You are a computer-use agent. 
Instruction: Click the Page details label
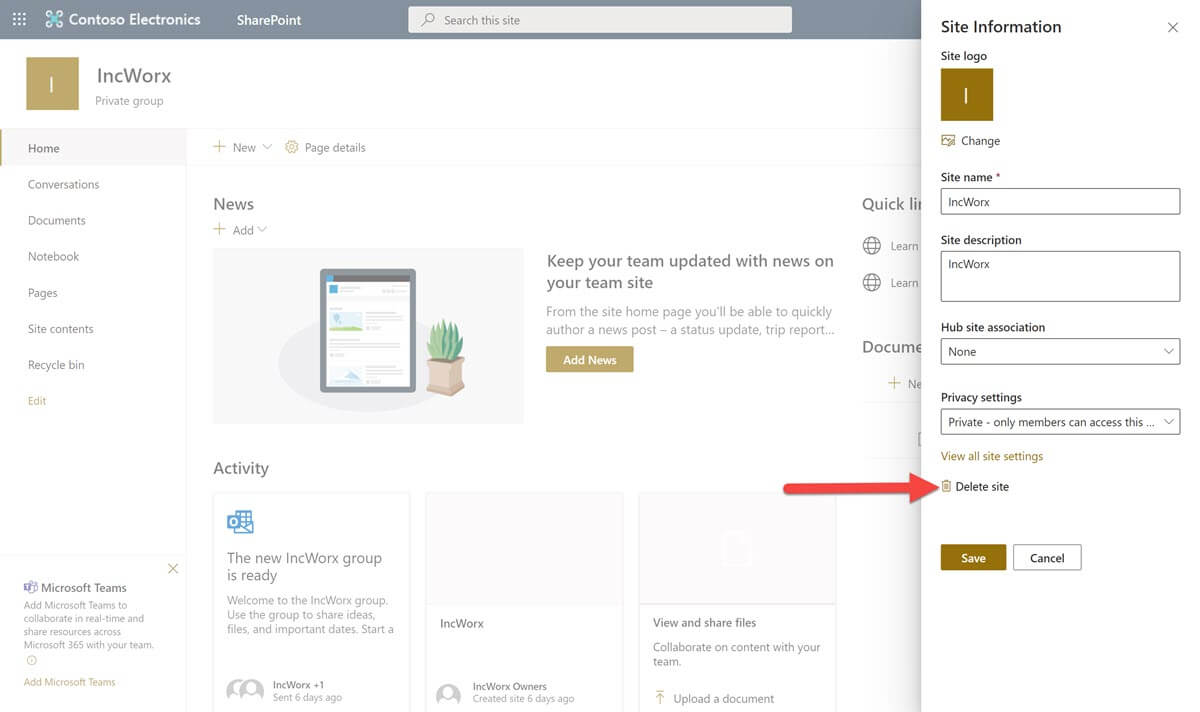(335, 147)
